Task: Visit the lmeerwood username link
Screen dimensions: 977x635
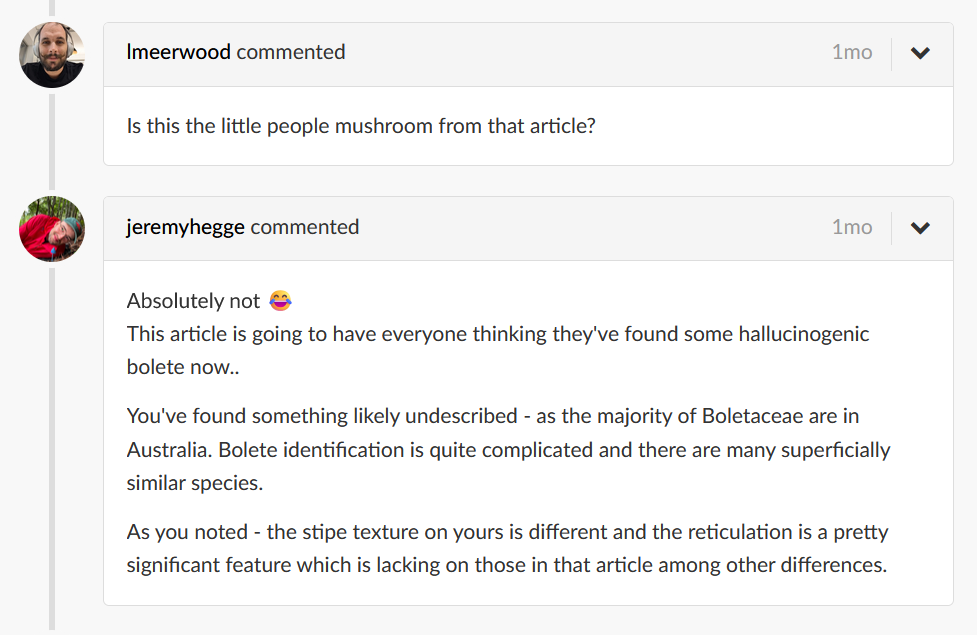Action: 179,52
